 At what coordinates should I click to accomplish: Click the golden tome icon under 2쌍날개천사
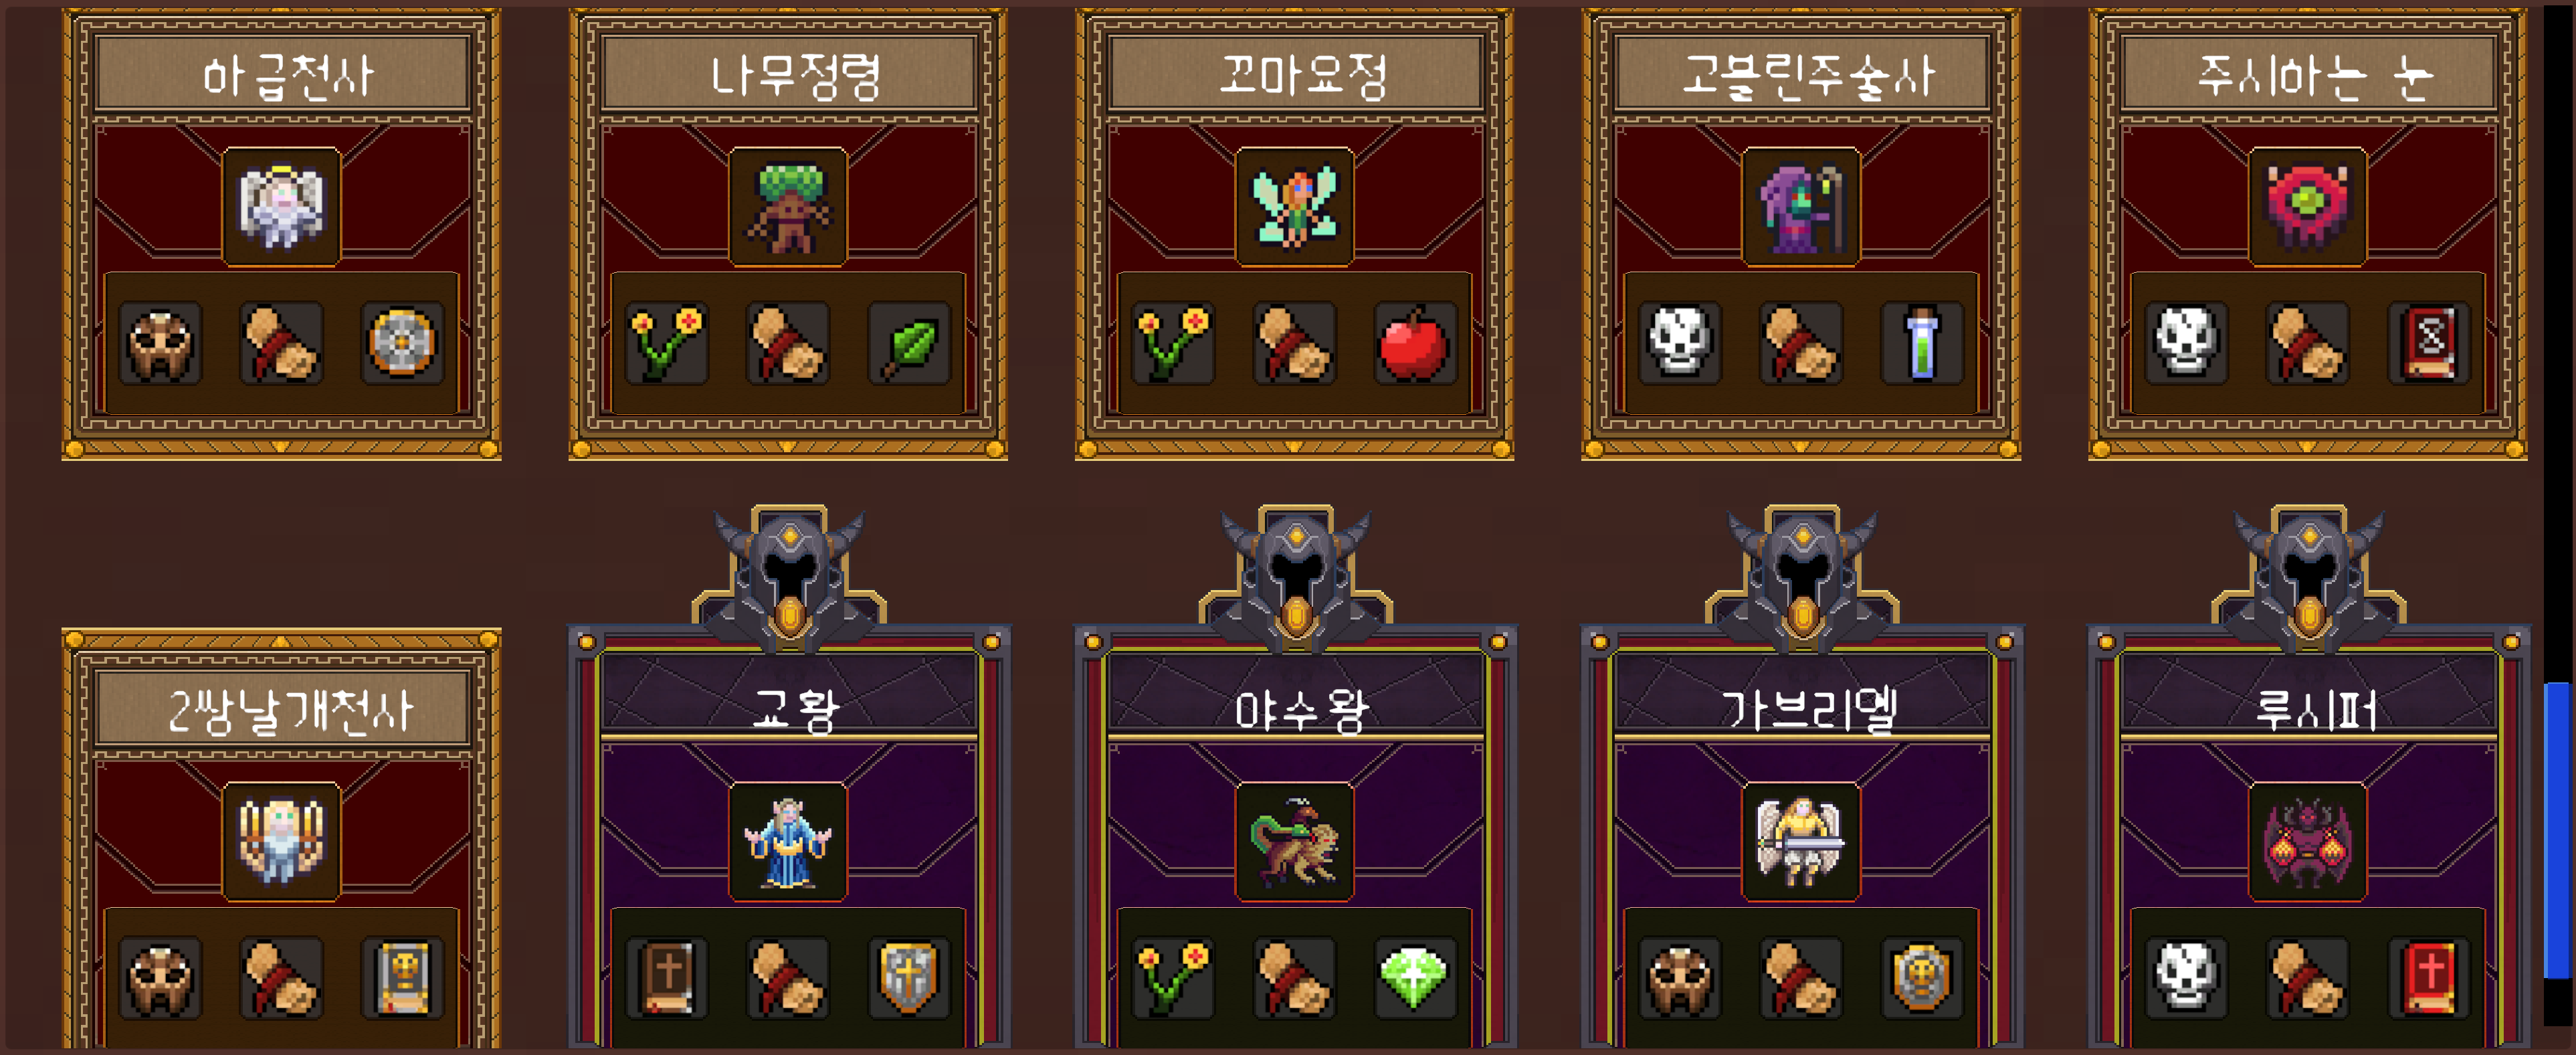[x=402, y=978]
